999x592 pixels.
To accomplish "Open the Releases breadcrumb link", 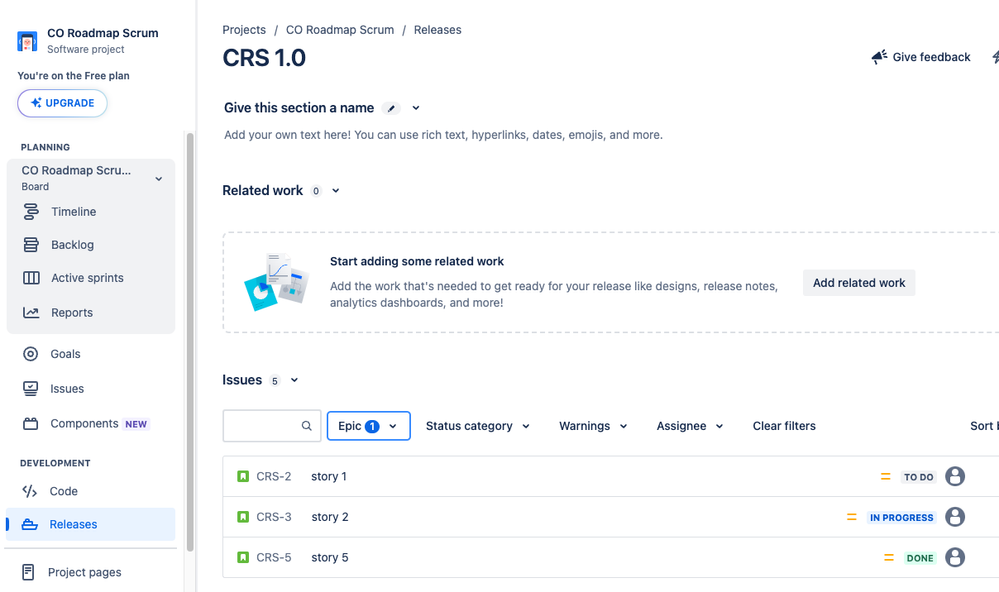I will point(438,30).
